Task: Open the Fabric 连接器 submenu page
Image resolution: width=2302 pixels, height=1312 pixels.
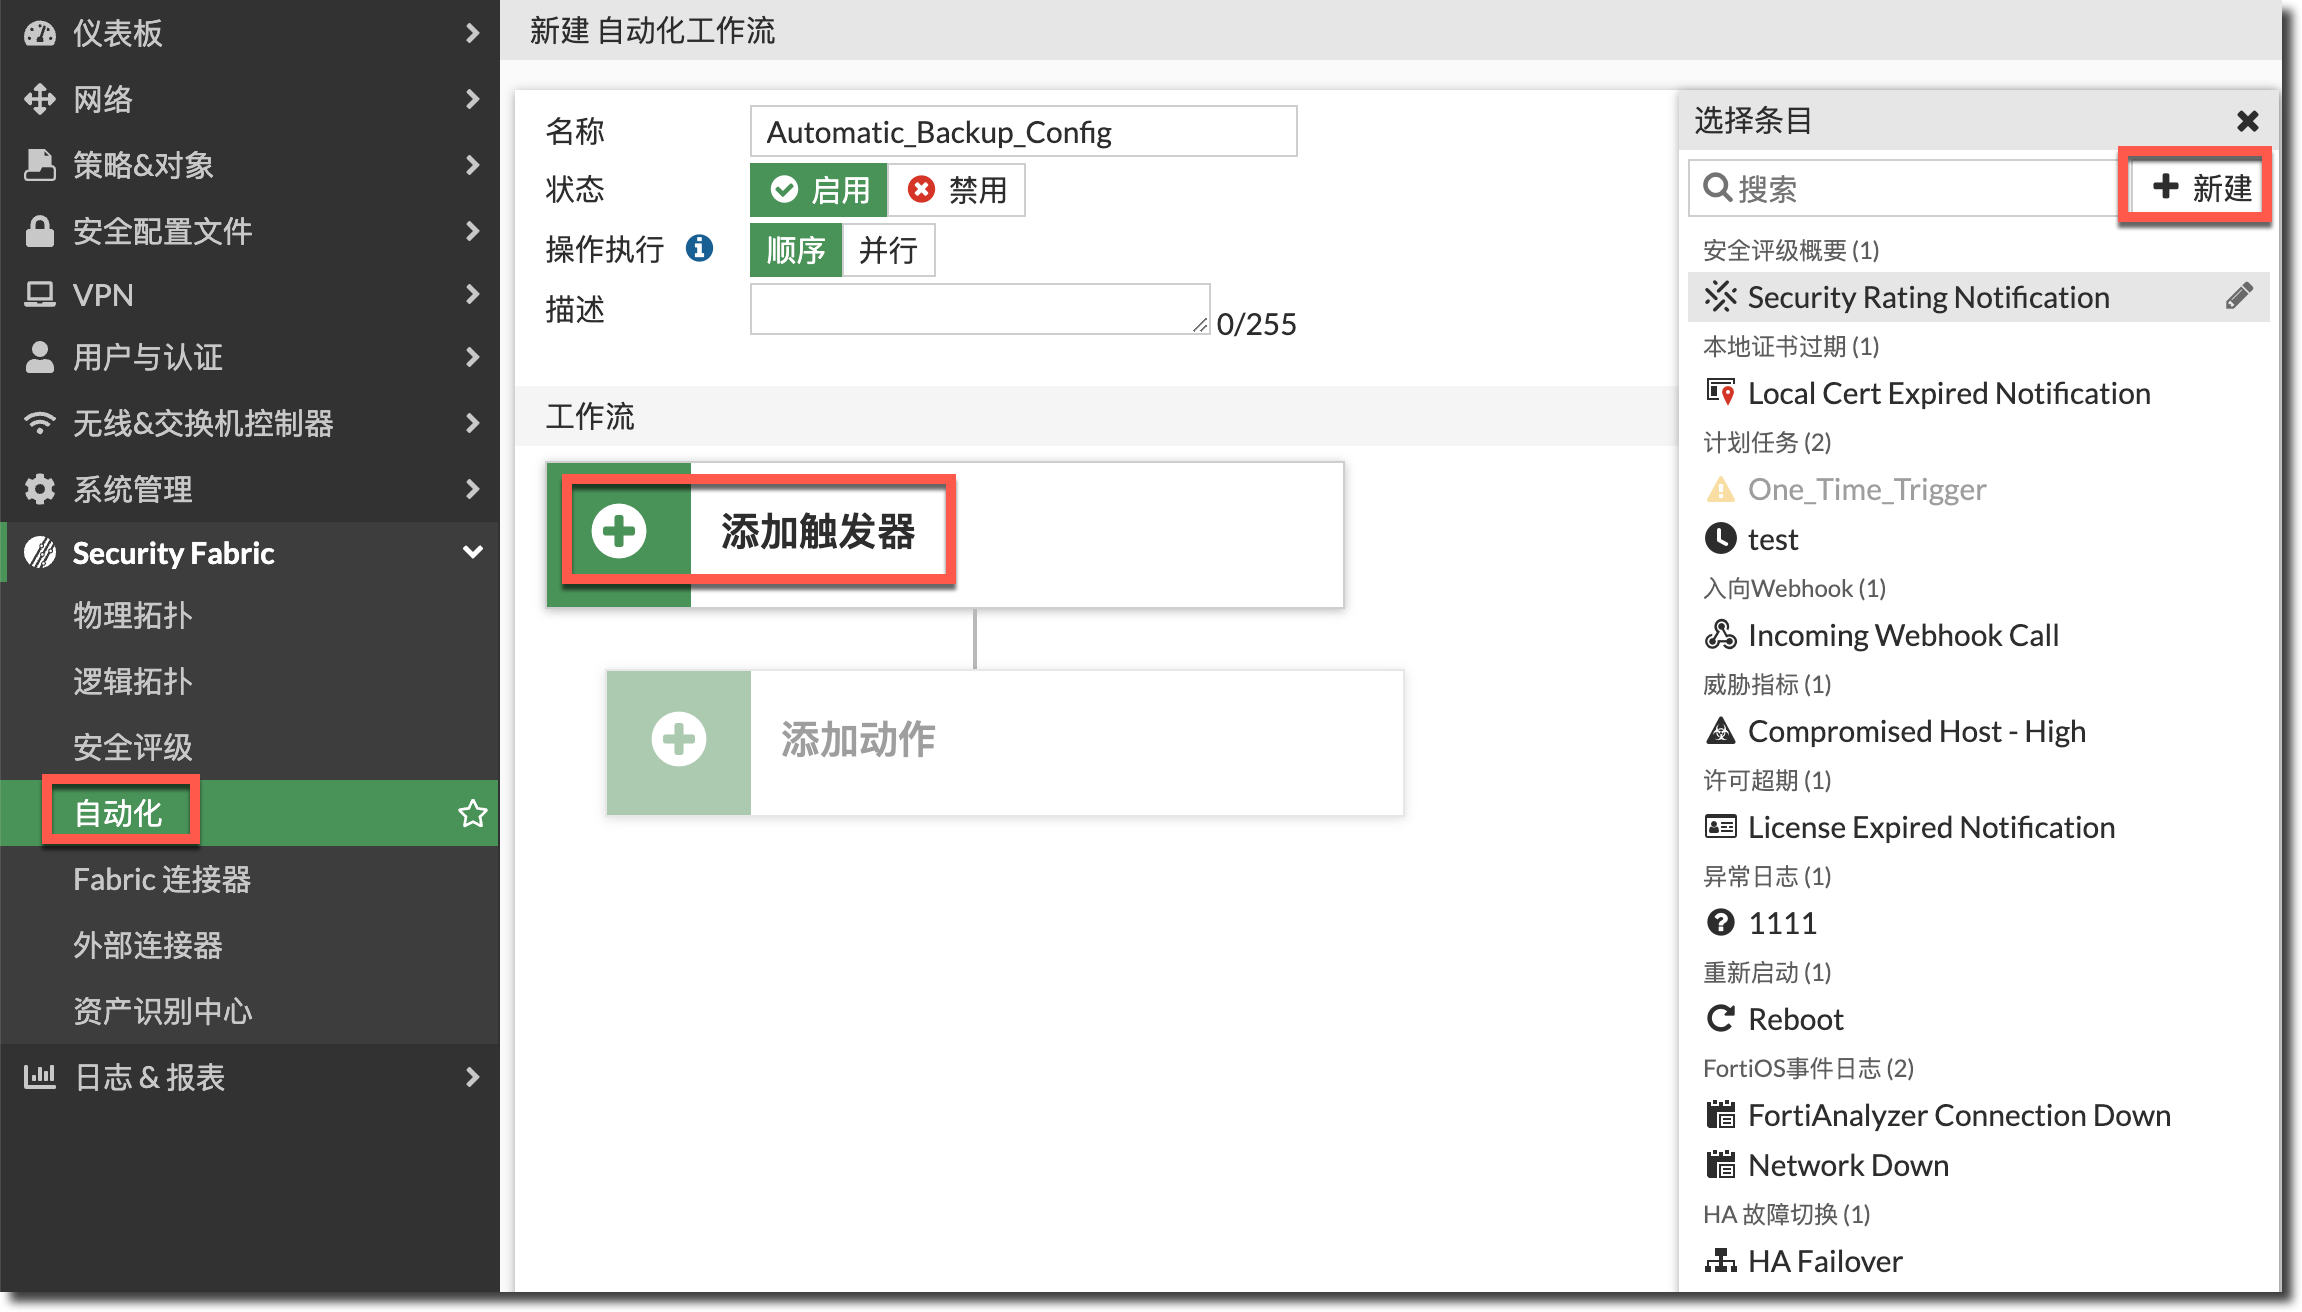Action: (x=162, y=879)
